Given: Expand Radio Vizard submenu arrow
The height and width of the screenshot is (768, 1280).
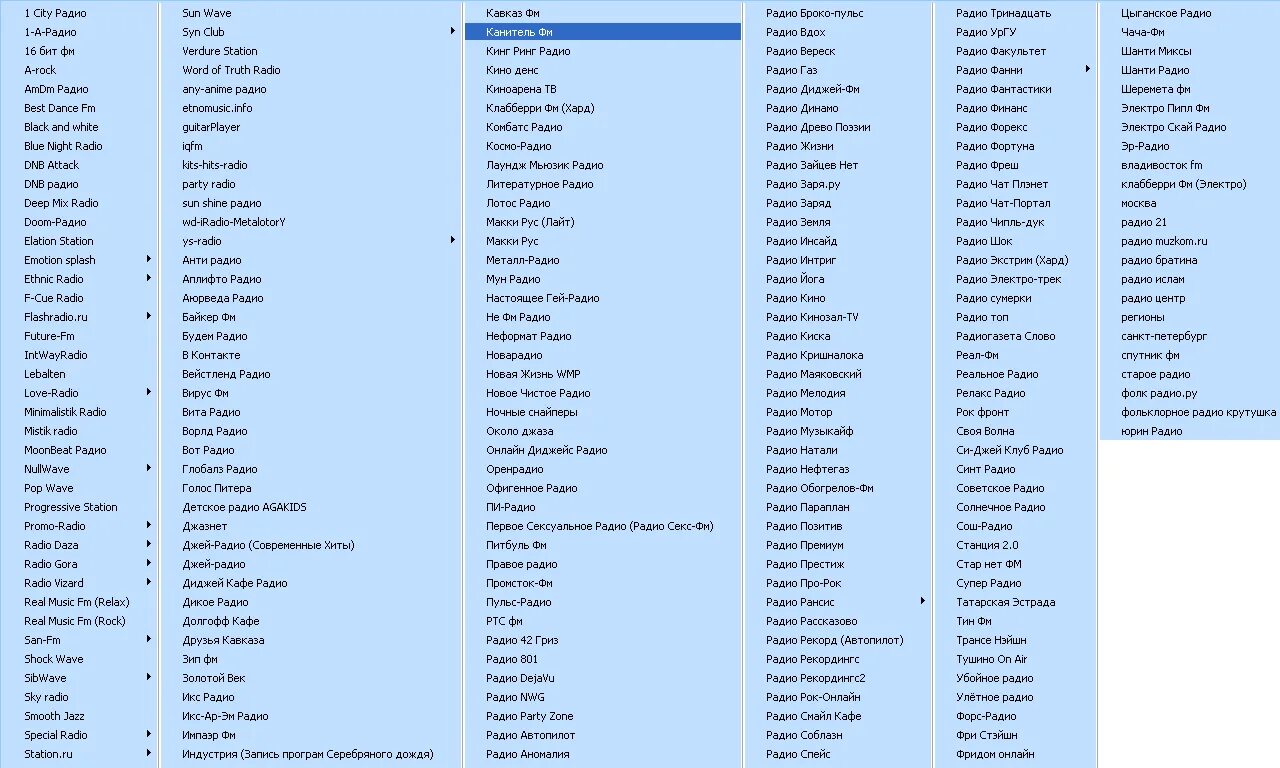Looking at the screenshot, I should 149,583.
